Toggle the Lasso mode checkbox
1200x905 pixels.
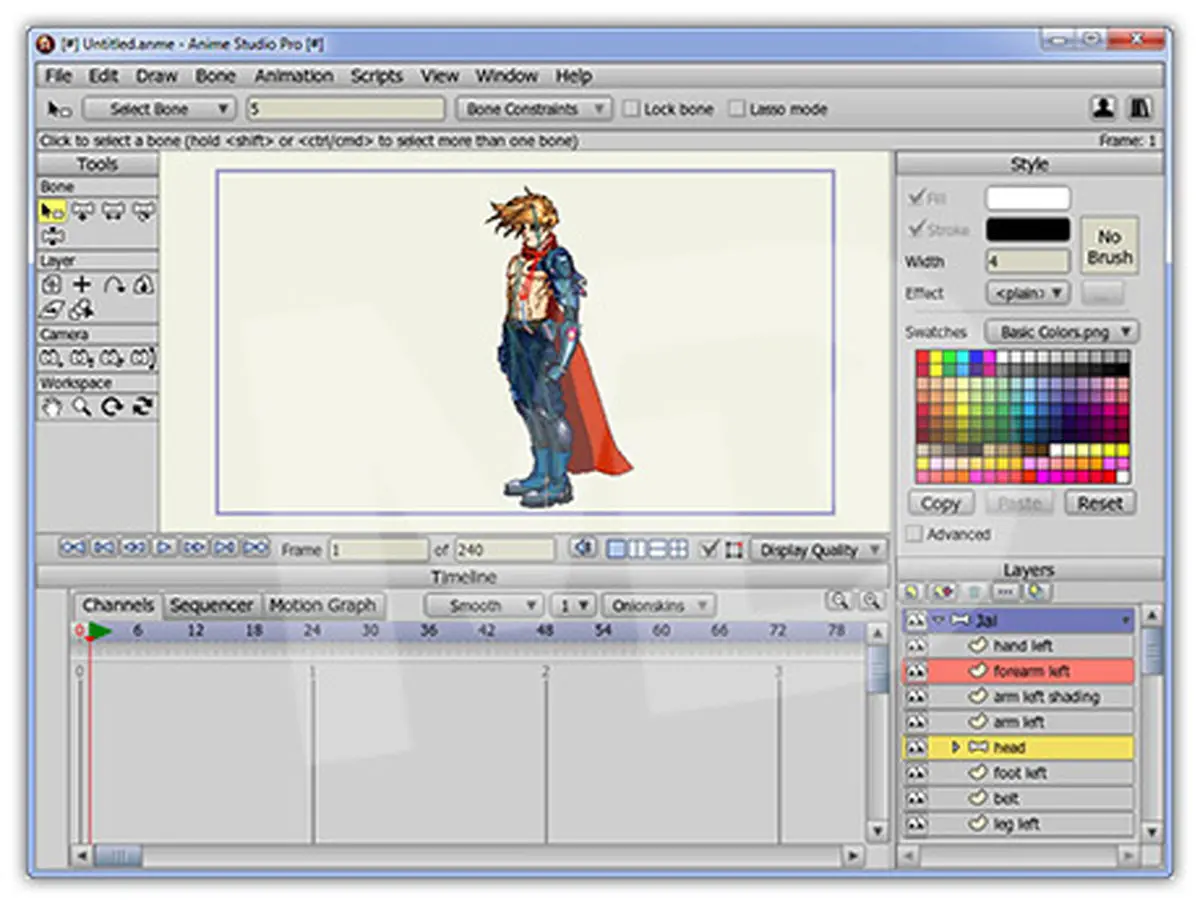(737, 109)
